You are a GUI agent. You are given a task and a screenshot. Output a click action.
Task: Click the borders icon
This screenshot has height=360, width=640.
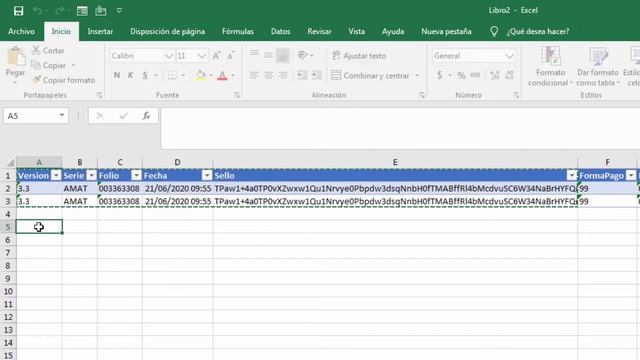coord(172,75)
